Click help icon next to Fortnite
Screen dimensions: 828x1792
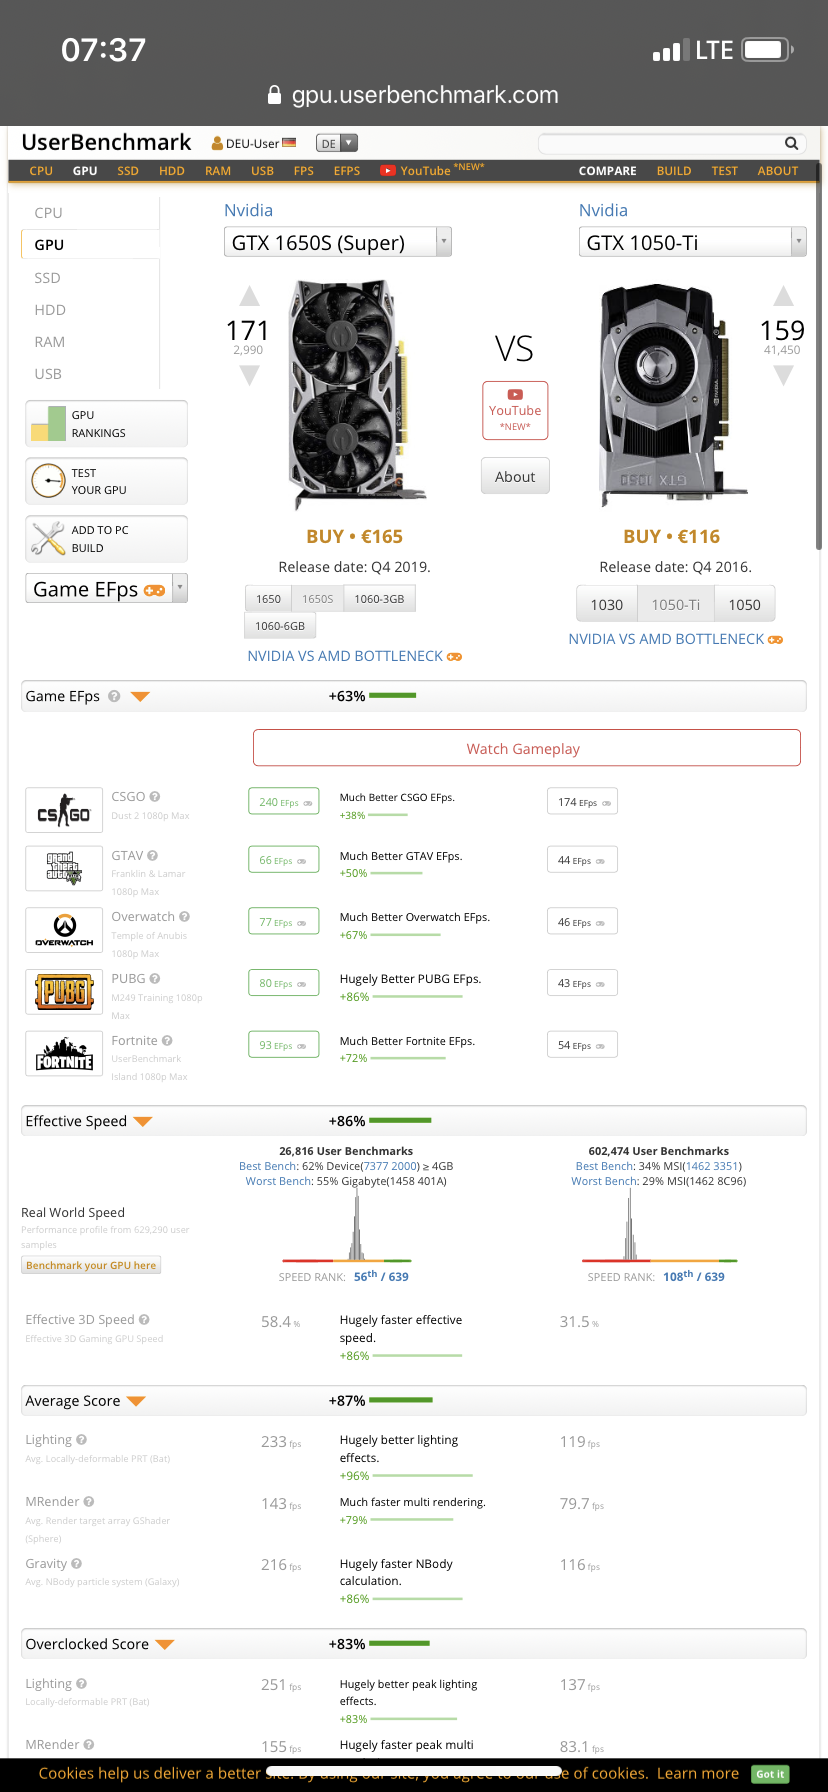(167, 1041)
